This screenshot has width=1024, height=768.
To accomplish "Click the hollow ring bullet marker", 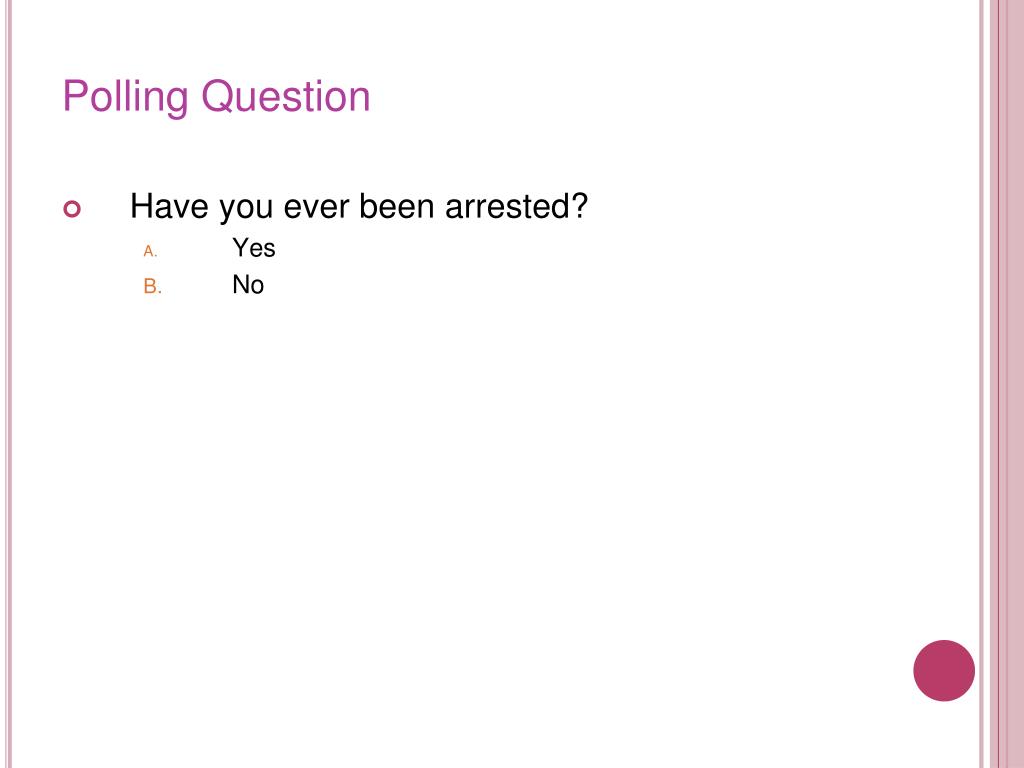I will (72, 209).
